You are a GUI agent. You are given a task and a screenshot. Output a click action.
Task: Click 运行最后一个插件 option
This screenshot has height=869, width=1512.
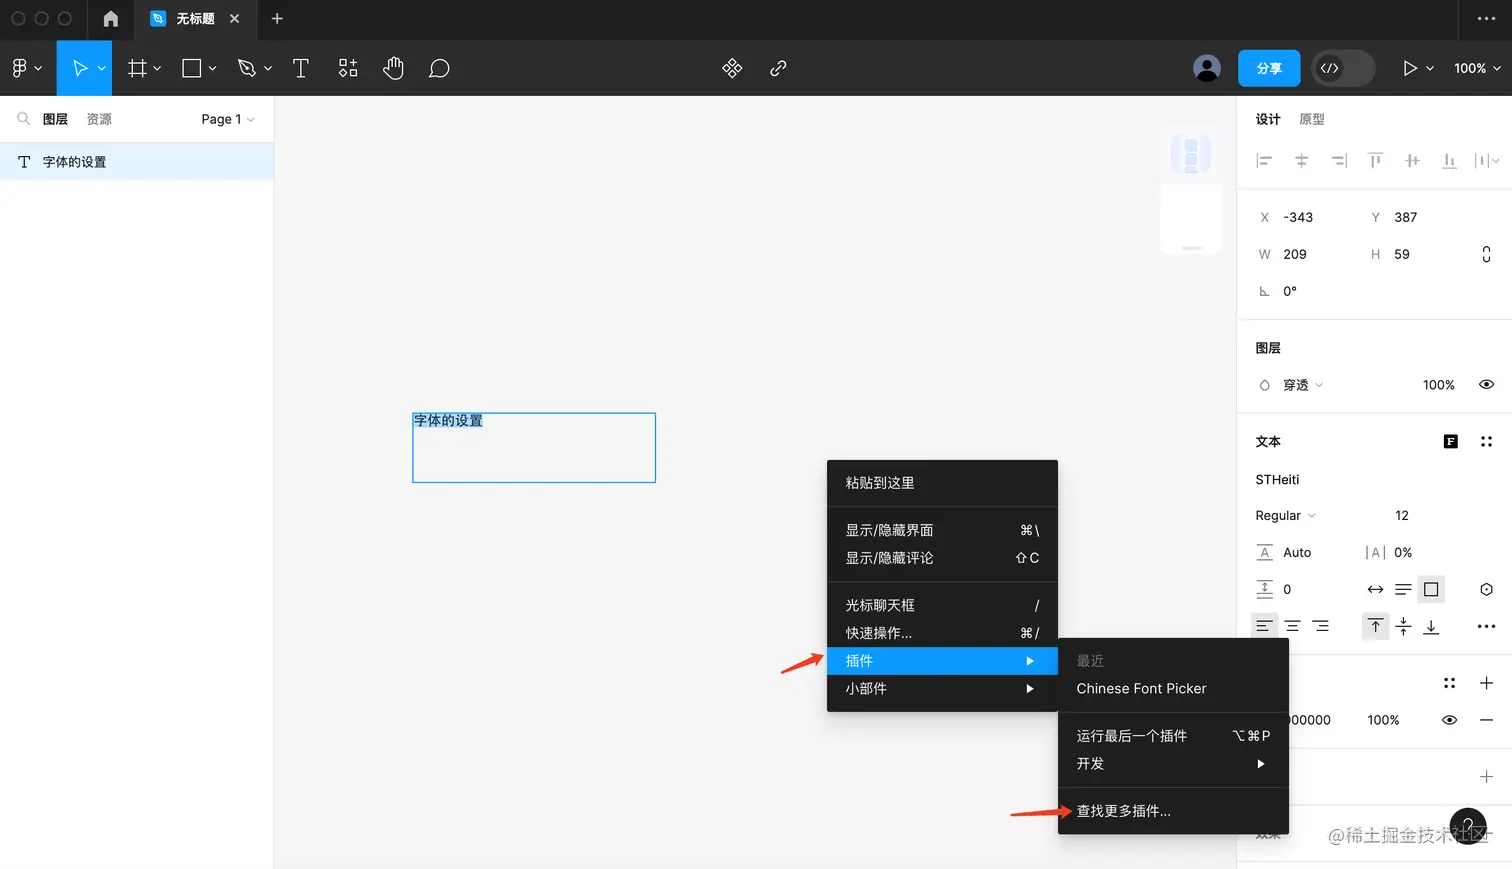(x=1173, y=736)
